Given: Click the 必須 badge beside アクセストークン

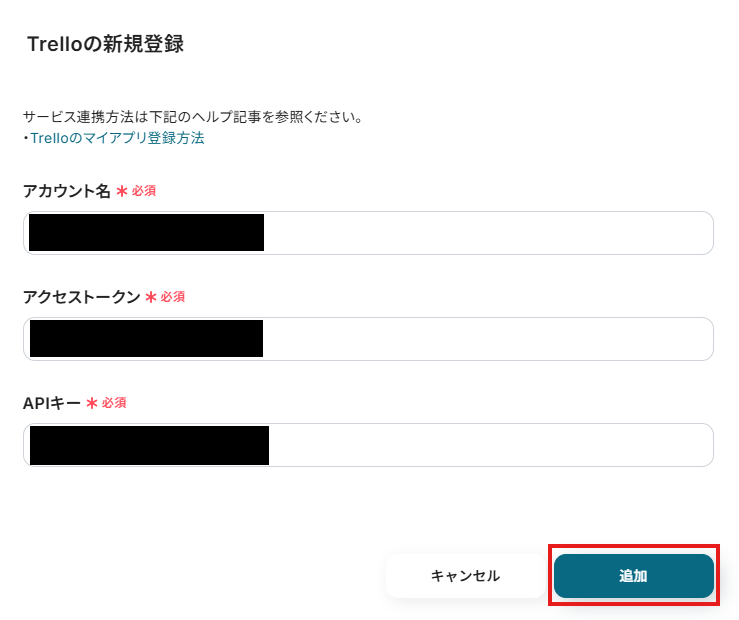Looking at the screenshot, I should coord(173,296).
